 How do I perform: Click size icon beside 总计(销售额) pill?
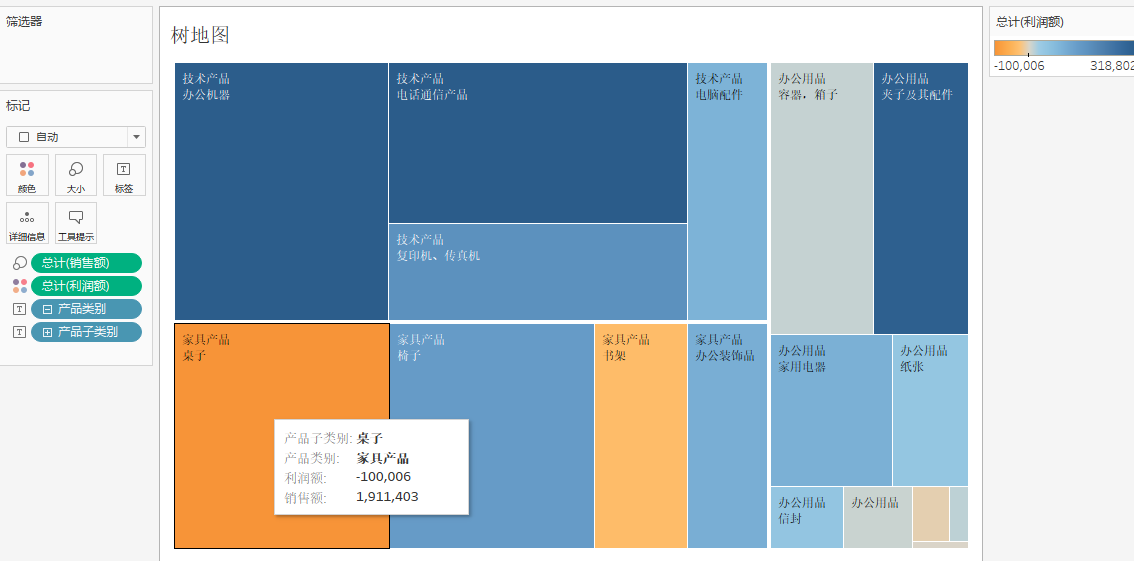click(20, 263)
